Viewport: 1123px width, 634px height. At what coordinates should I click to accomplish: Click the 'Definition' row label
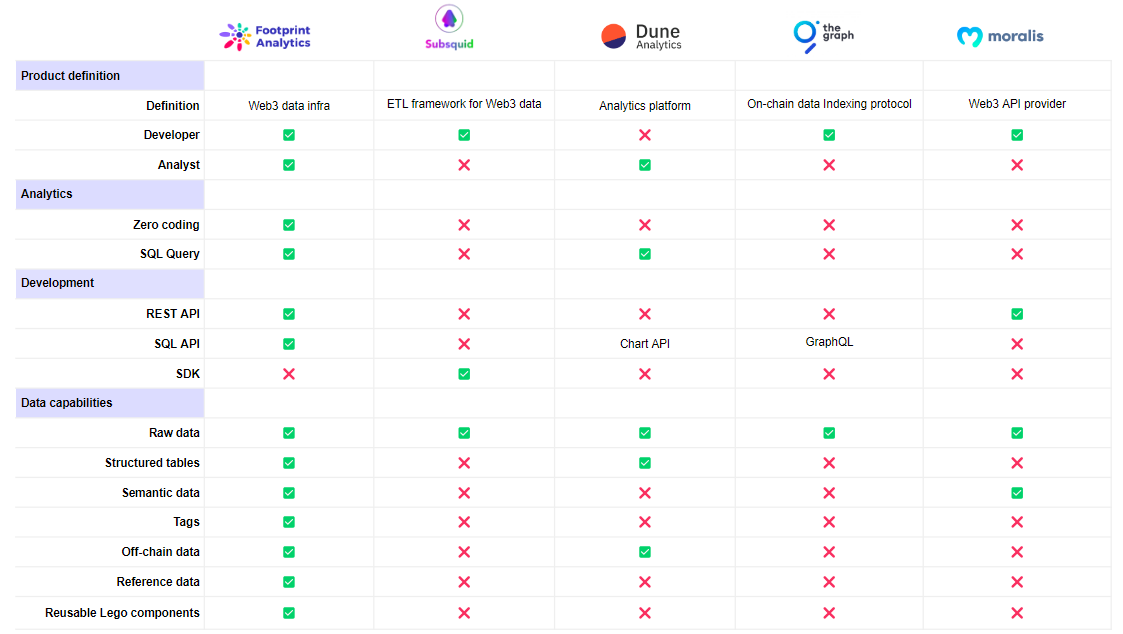point(173,105)
